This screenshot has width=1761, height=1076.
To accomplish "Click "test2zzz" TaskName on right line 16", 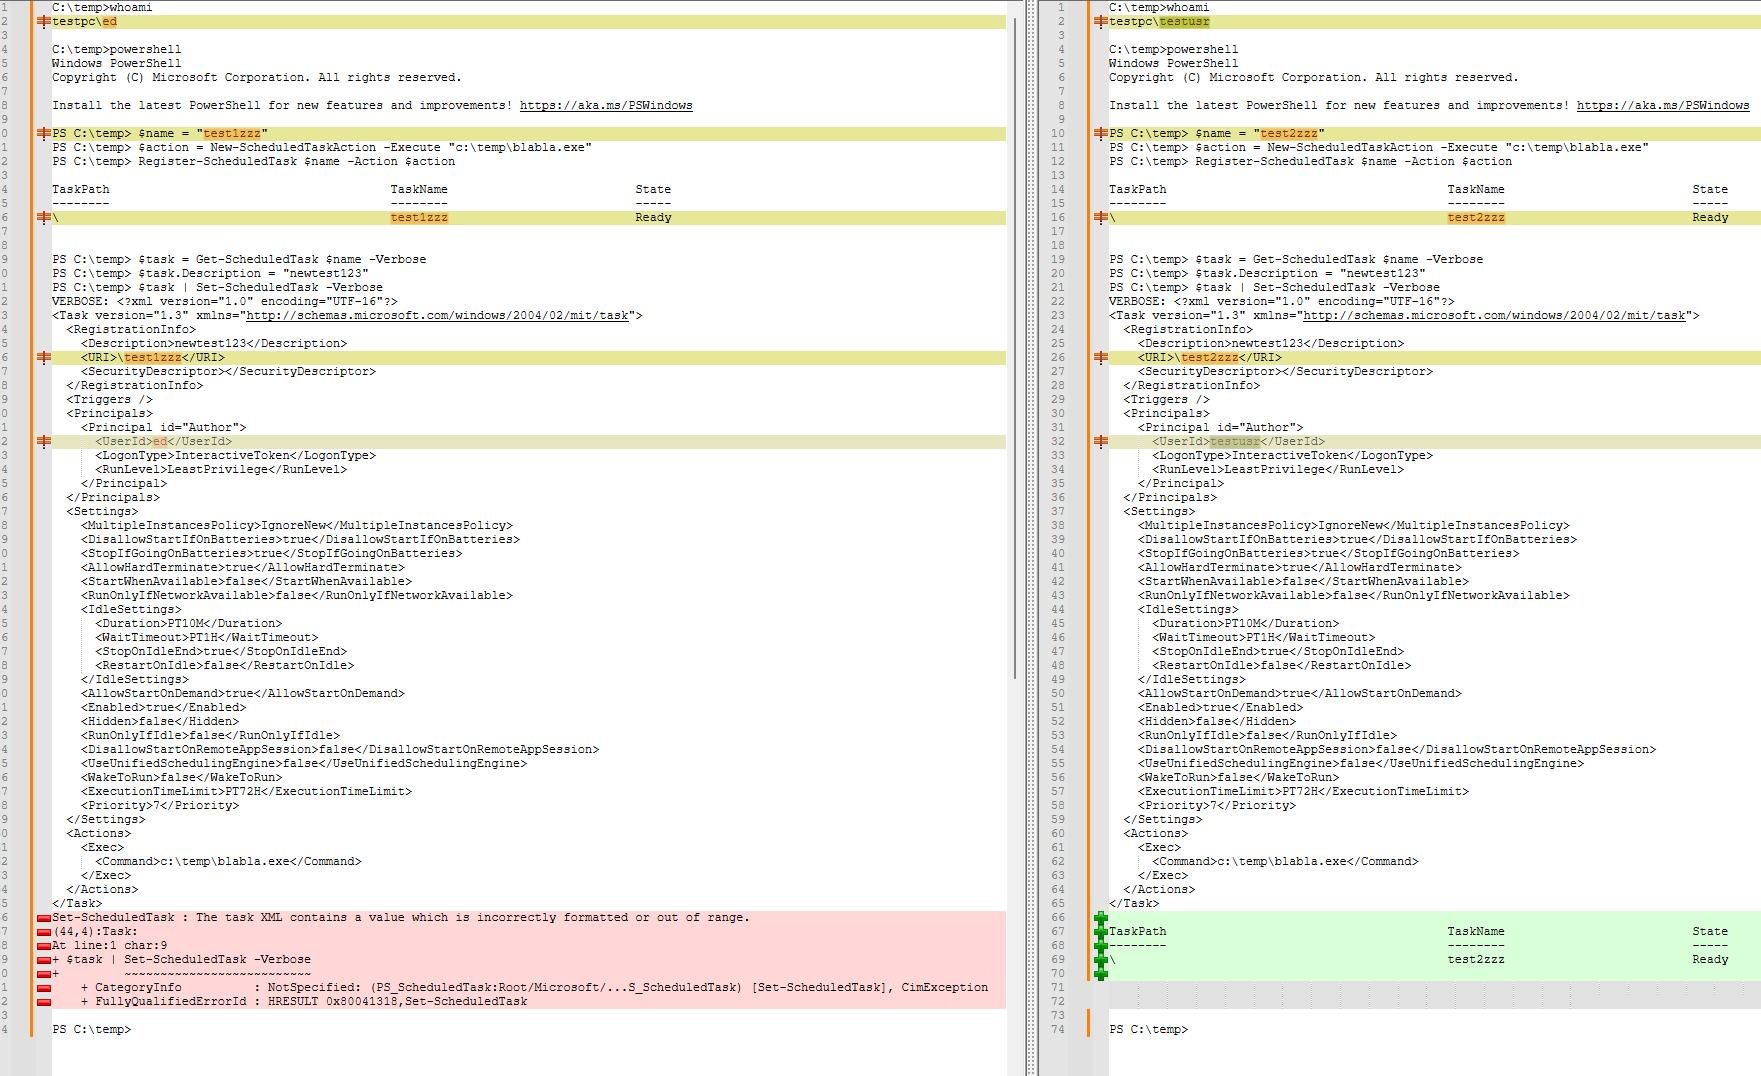I will [1476, 217].
